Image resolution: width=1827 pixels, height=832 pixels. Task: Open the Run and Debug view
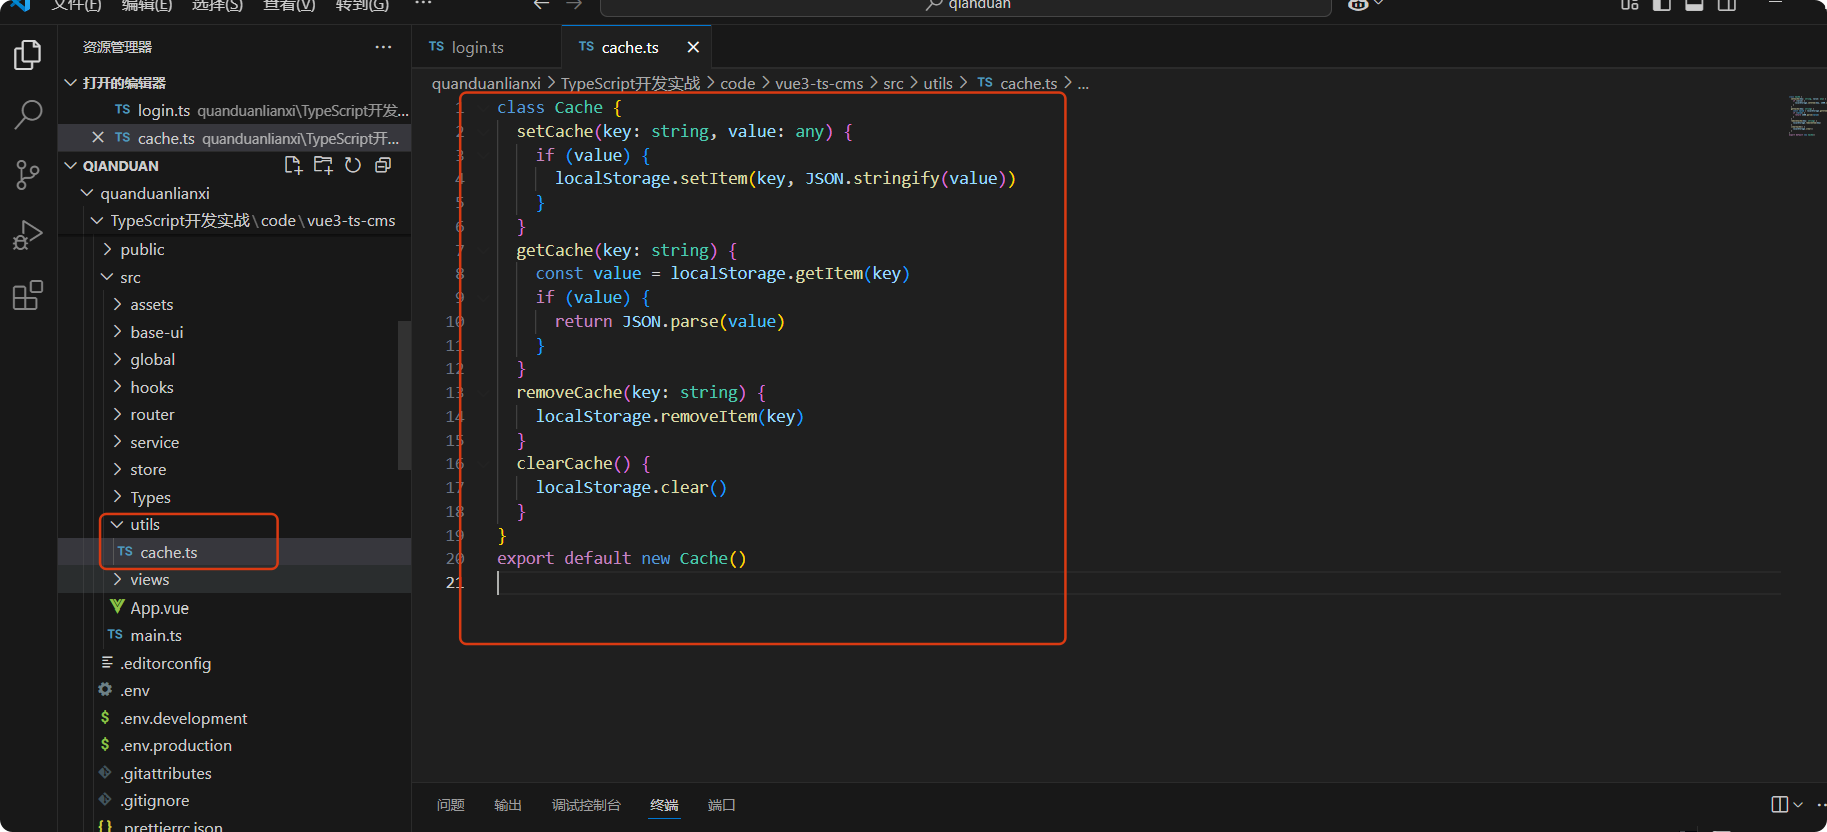click(28, 235)
